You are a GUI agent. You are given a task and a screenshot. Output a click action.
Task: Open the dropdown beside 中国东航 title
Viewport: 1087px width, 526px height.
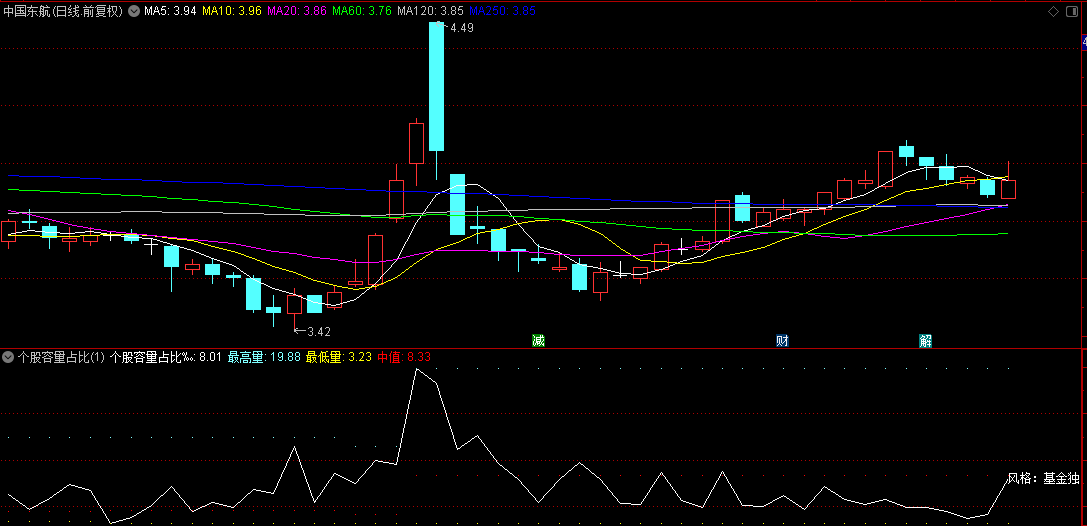[133, 11]
